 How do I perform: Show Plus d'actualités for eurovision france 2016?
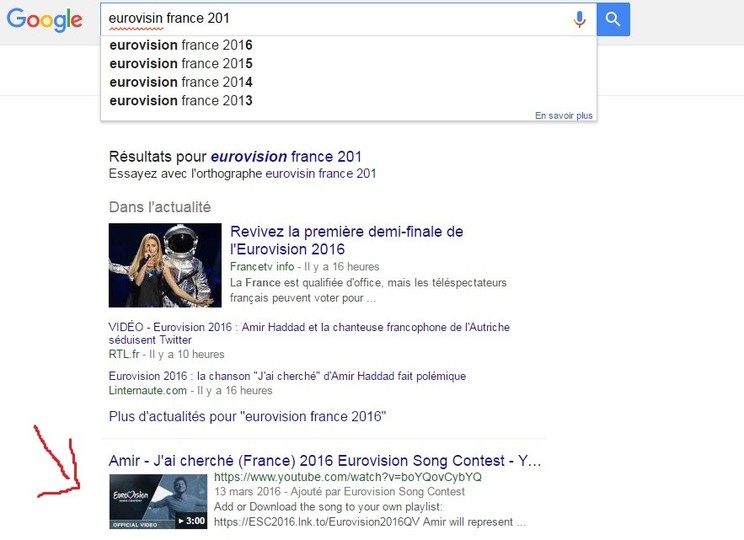[x=247, y=416]
